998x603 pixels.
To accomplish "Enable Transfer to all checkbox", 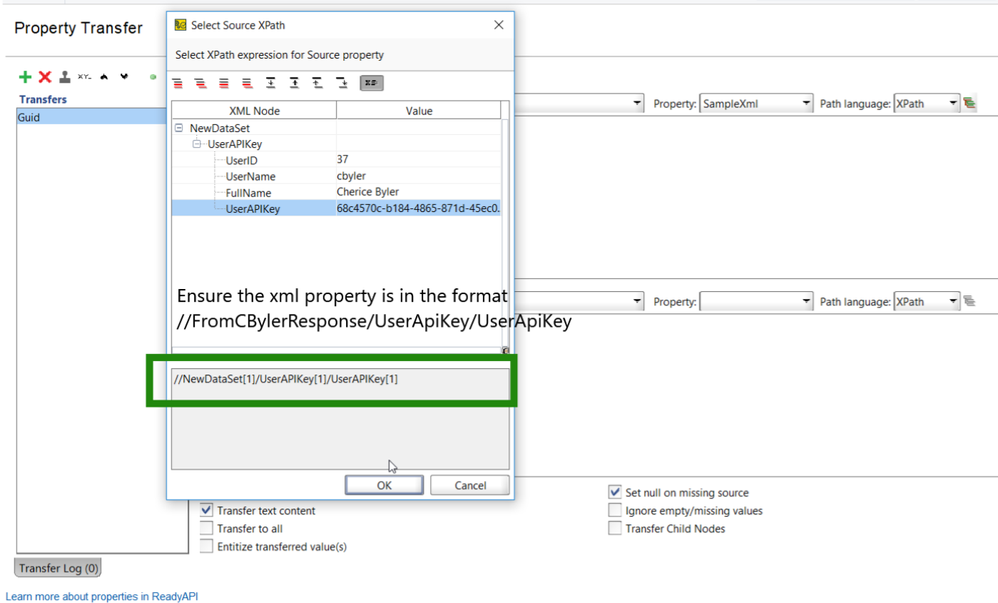I will [x=207, y=528].
